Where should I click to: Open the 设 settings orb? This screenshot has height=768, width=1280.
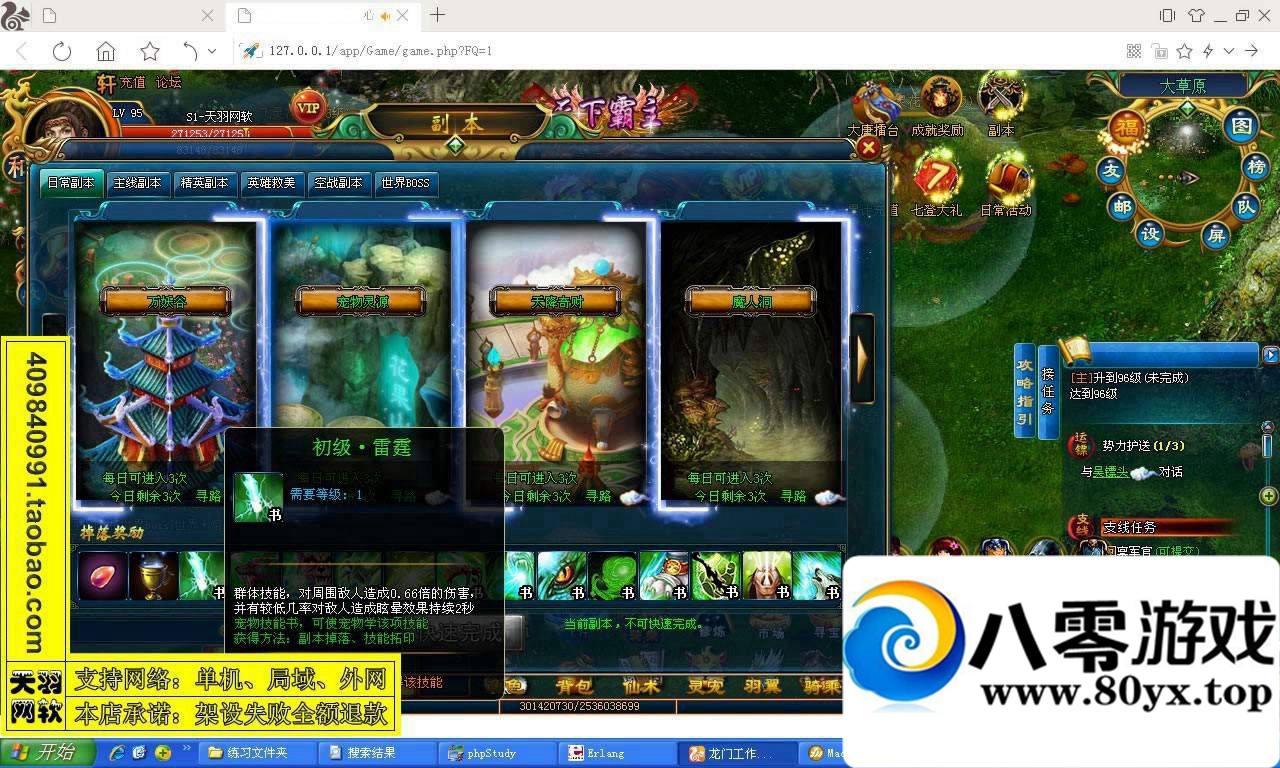(1150, 234)
